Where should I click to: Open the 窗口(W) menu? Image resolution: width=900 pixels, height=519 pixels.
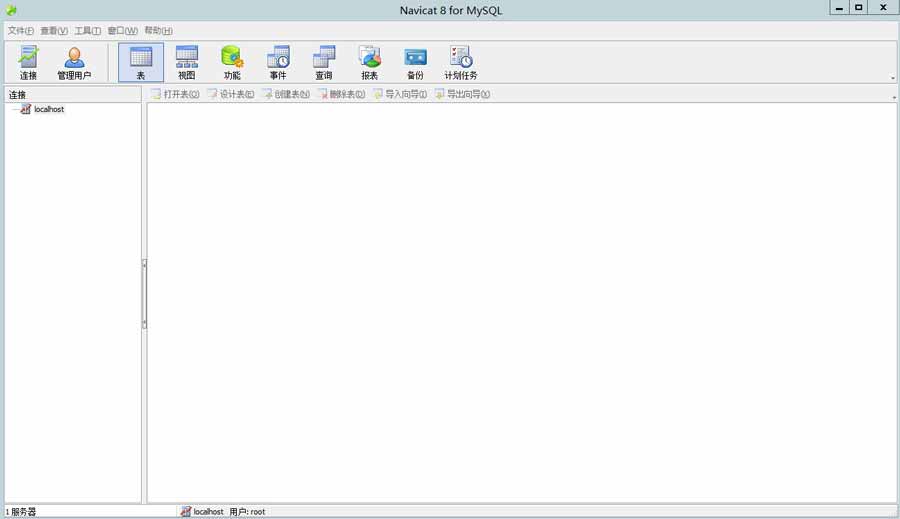(x=122, y=30)
